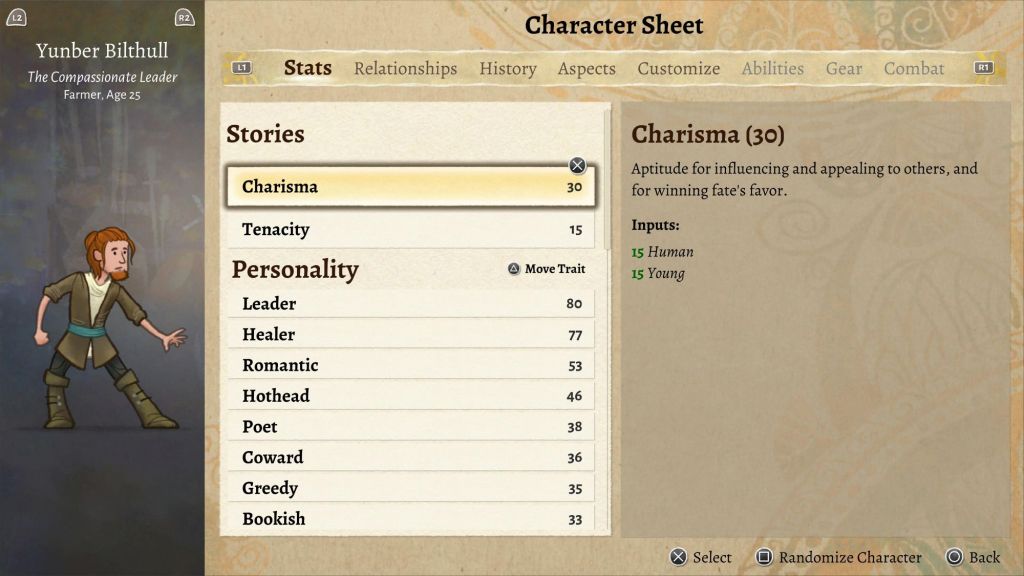Click the L1 tab-left icon

[241, 68]
